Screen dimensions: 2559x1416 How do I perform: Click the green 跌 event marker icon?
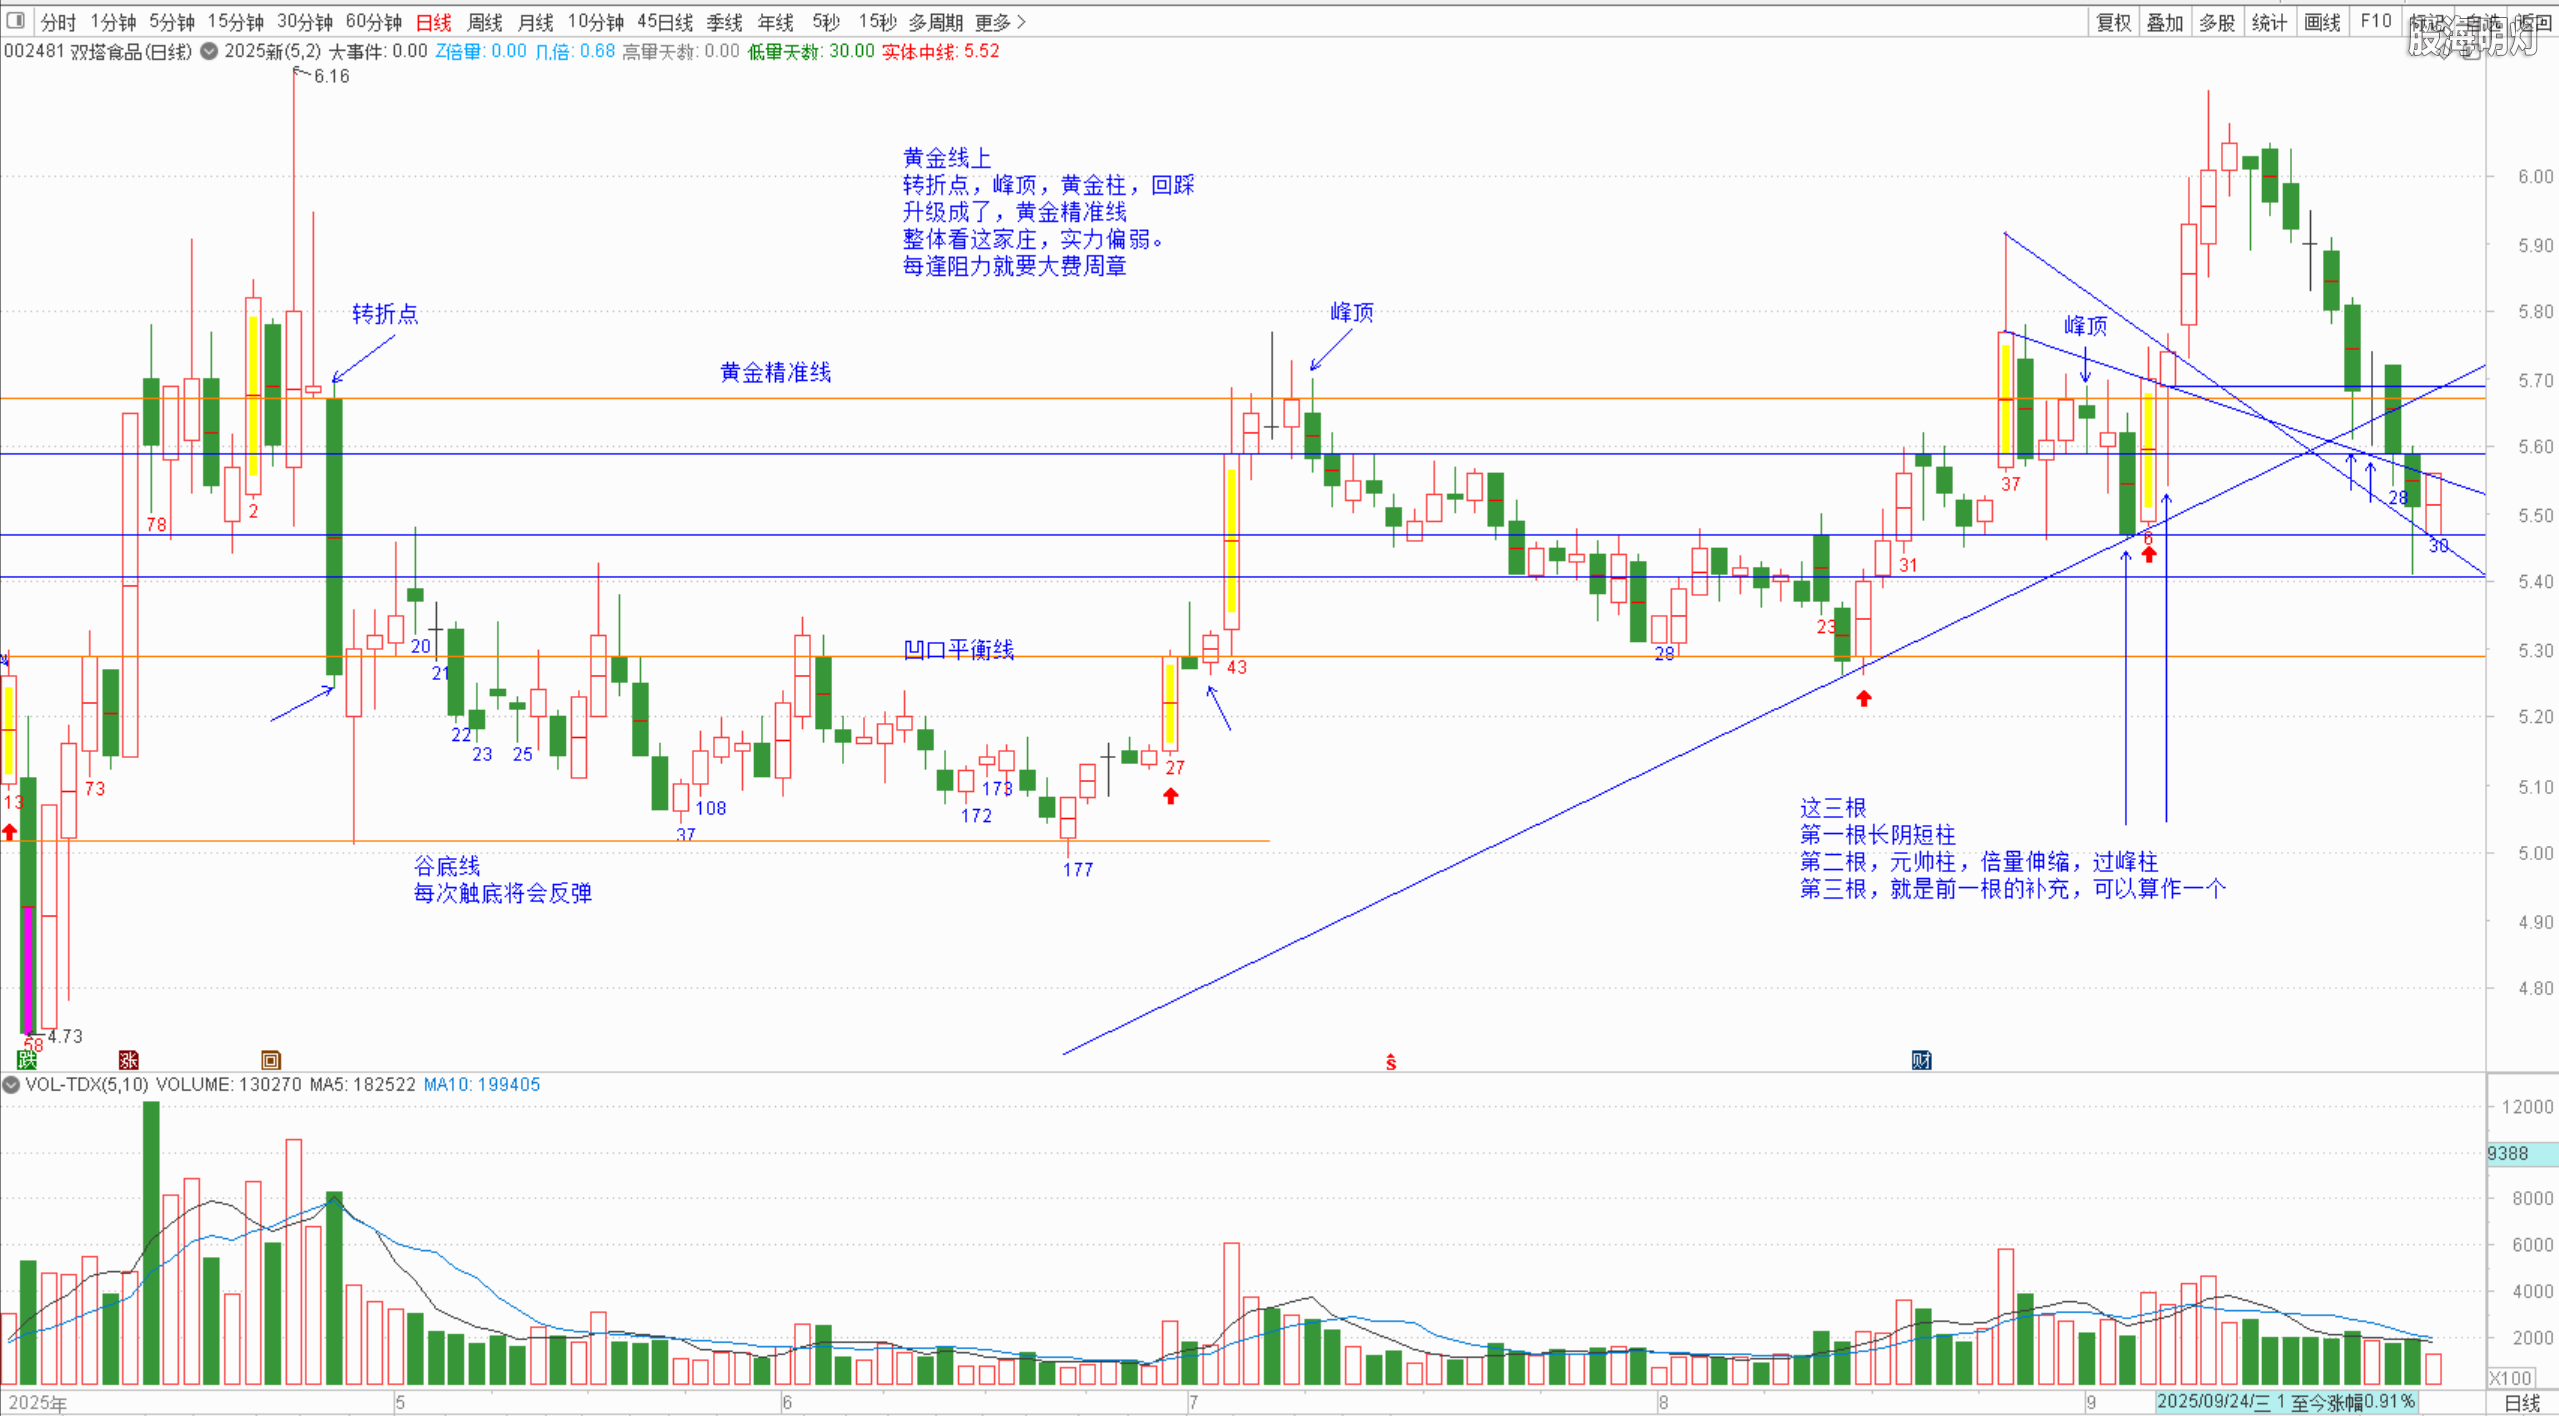(x=27, y=1060)
